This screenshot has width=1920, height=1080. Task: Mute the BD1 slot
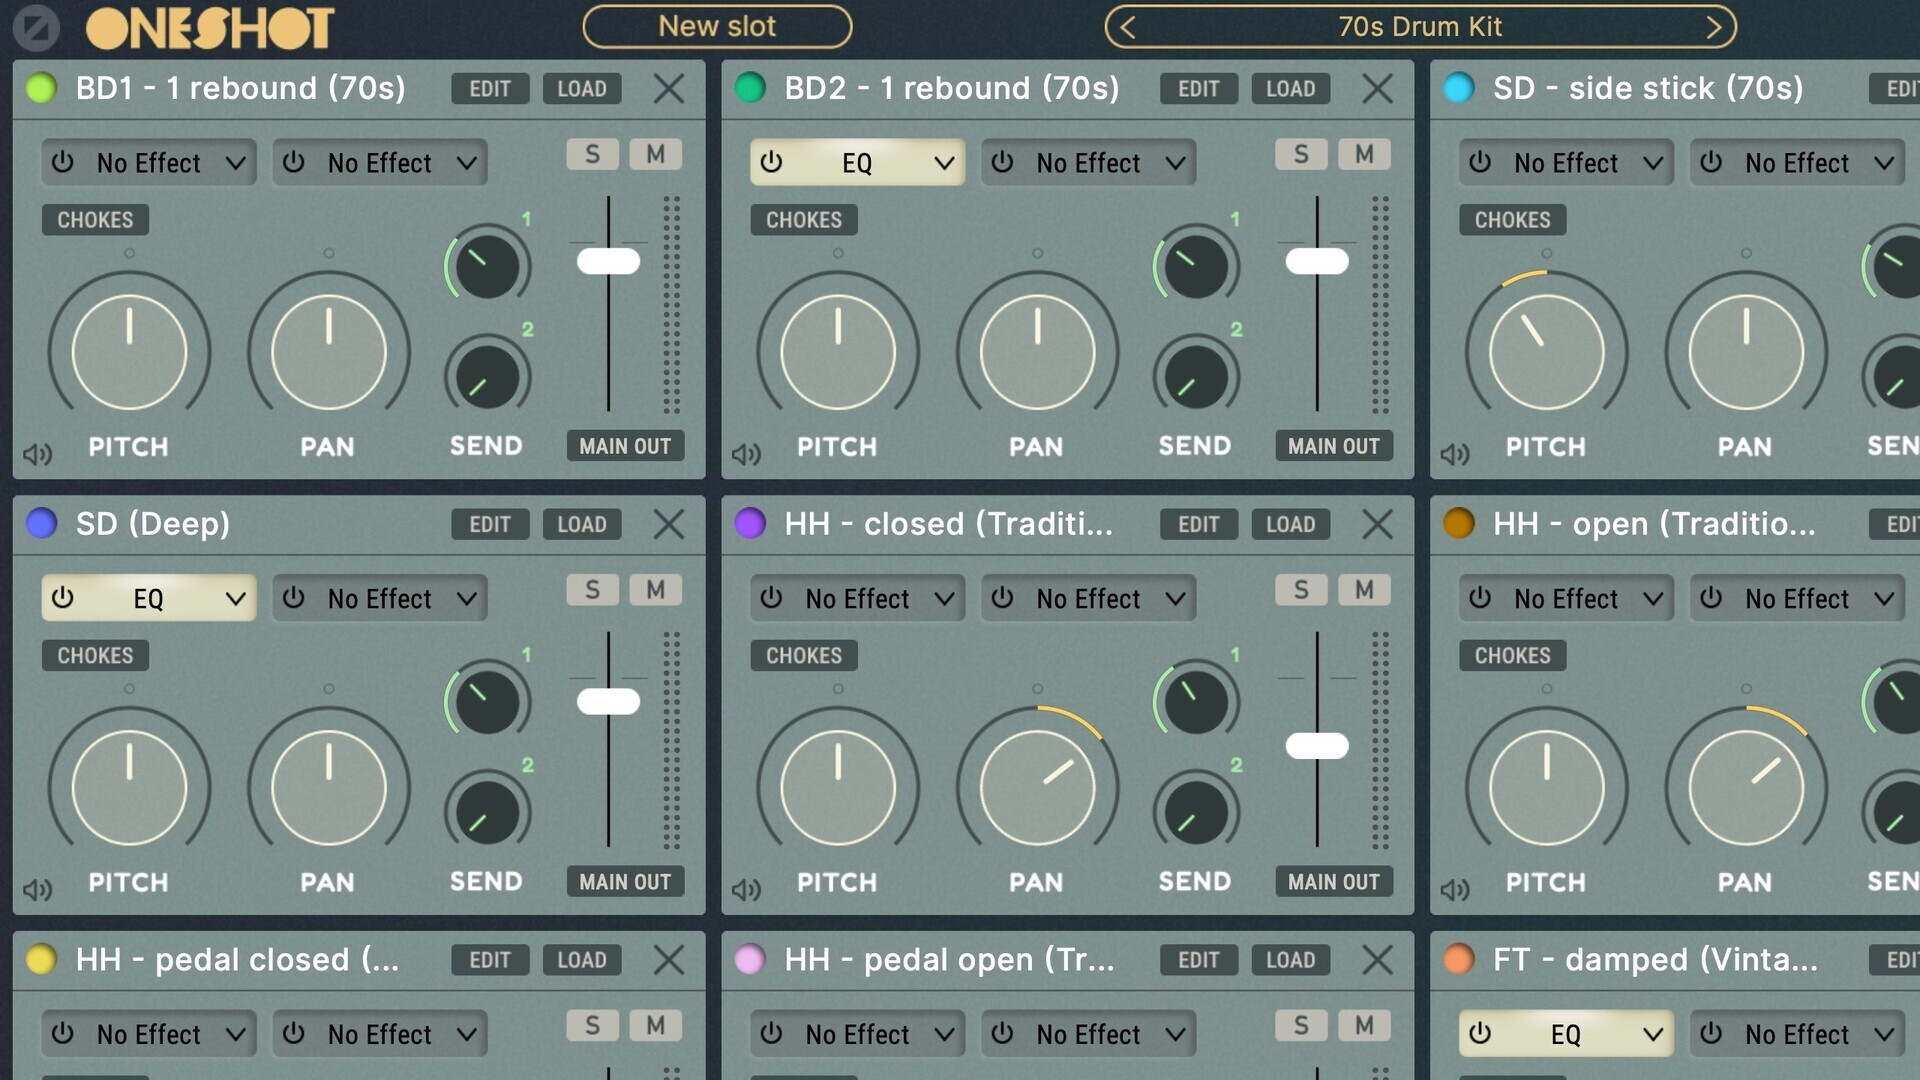[x=655, y=154]
